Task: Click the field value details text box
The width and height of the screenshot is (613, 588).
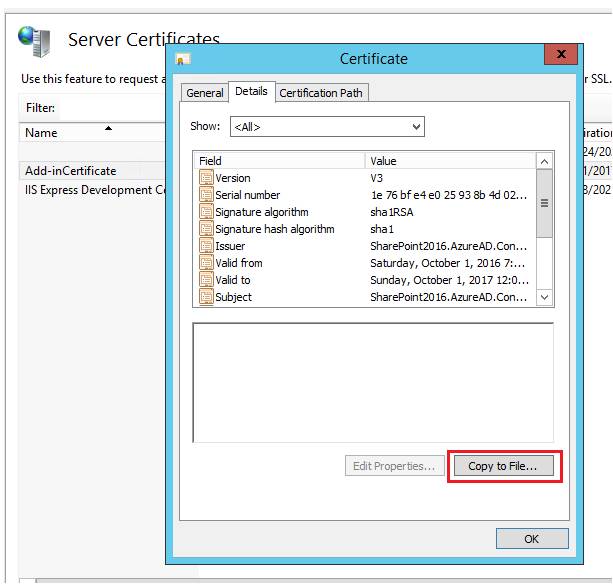Action: pyautogui.click(x=373, y=383)
